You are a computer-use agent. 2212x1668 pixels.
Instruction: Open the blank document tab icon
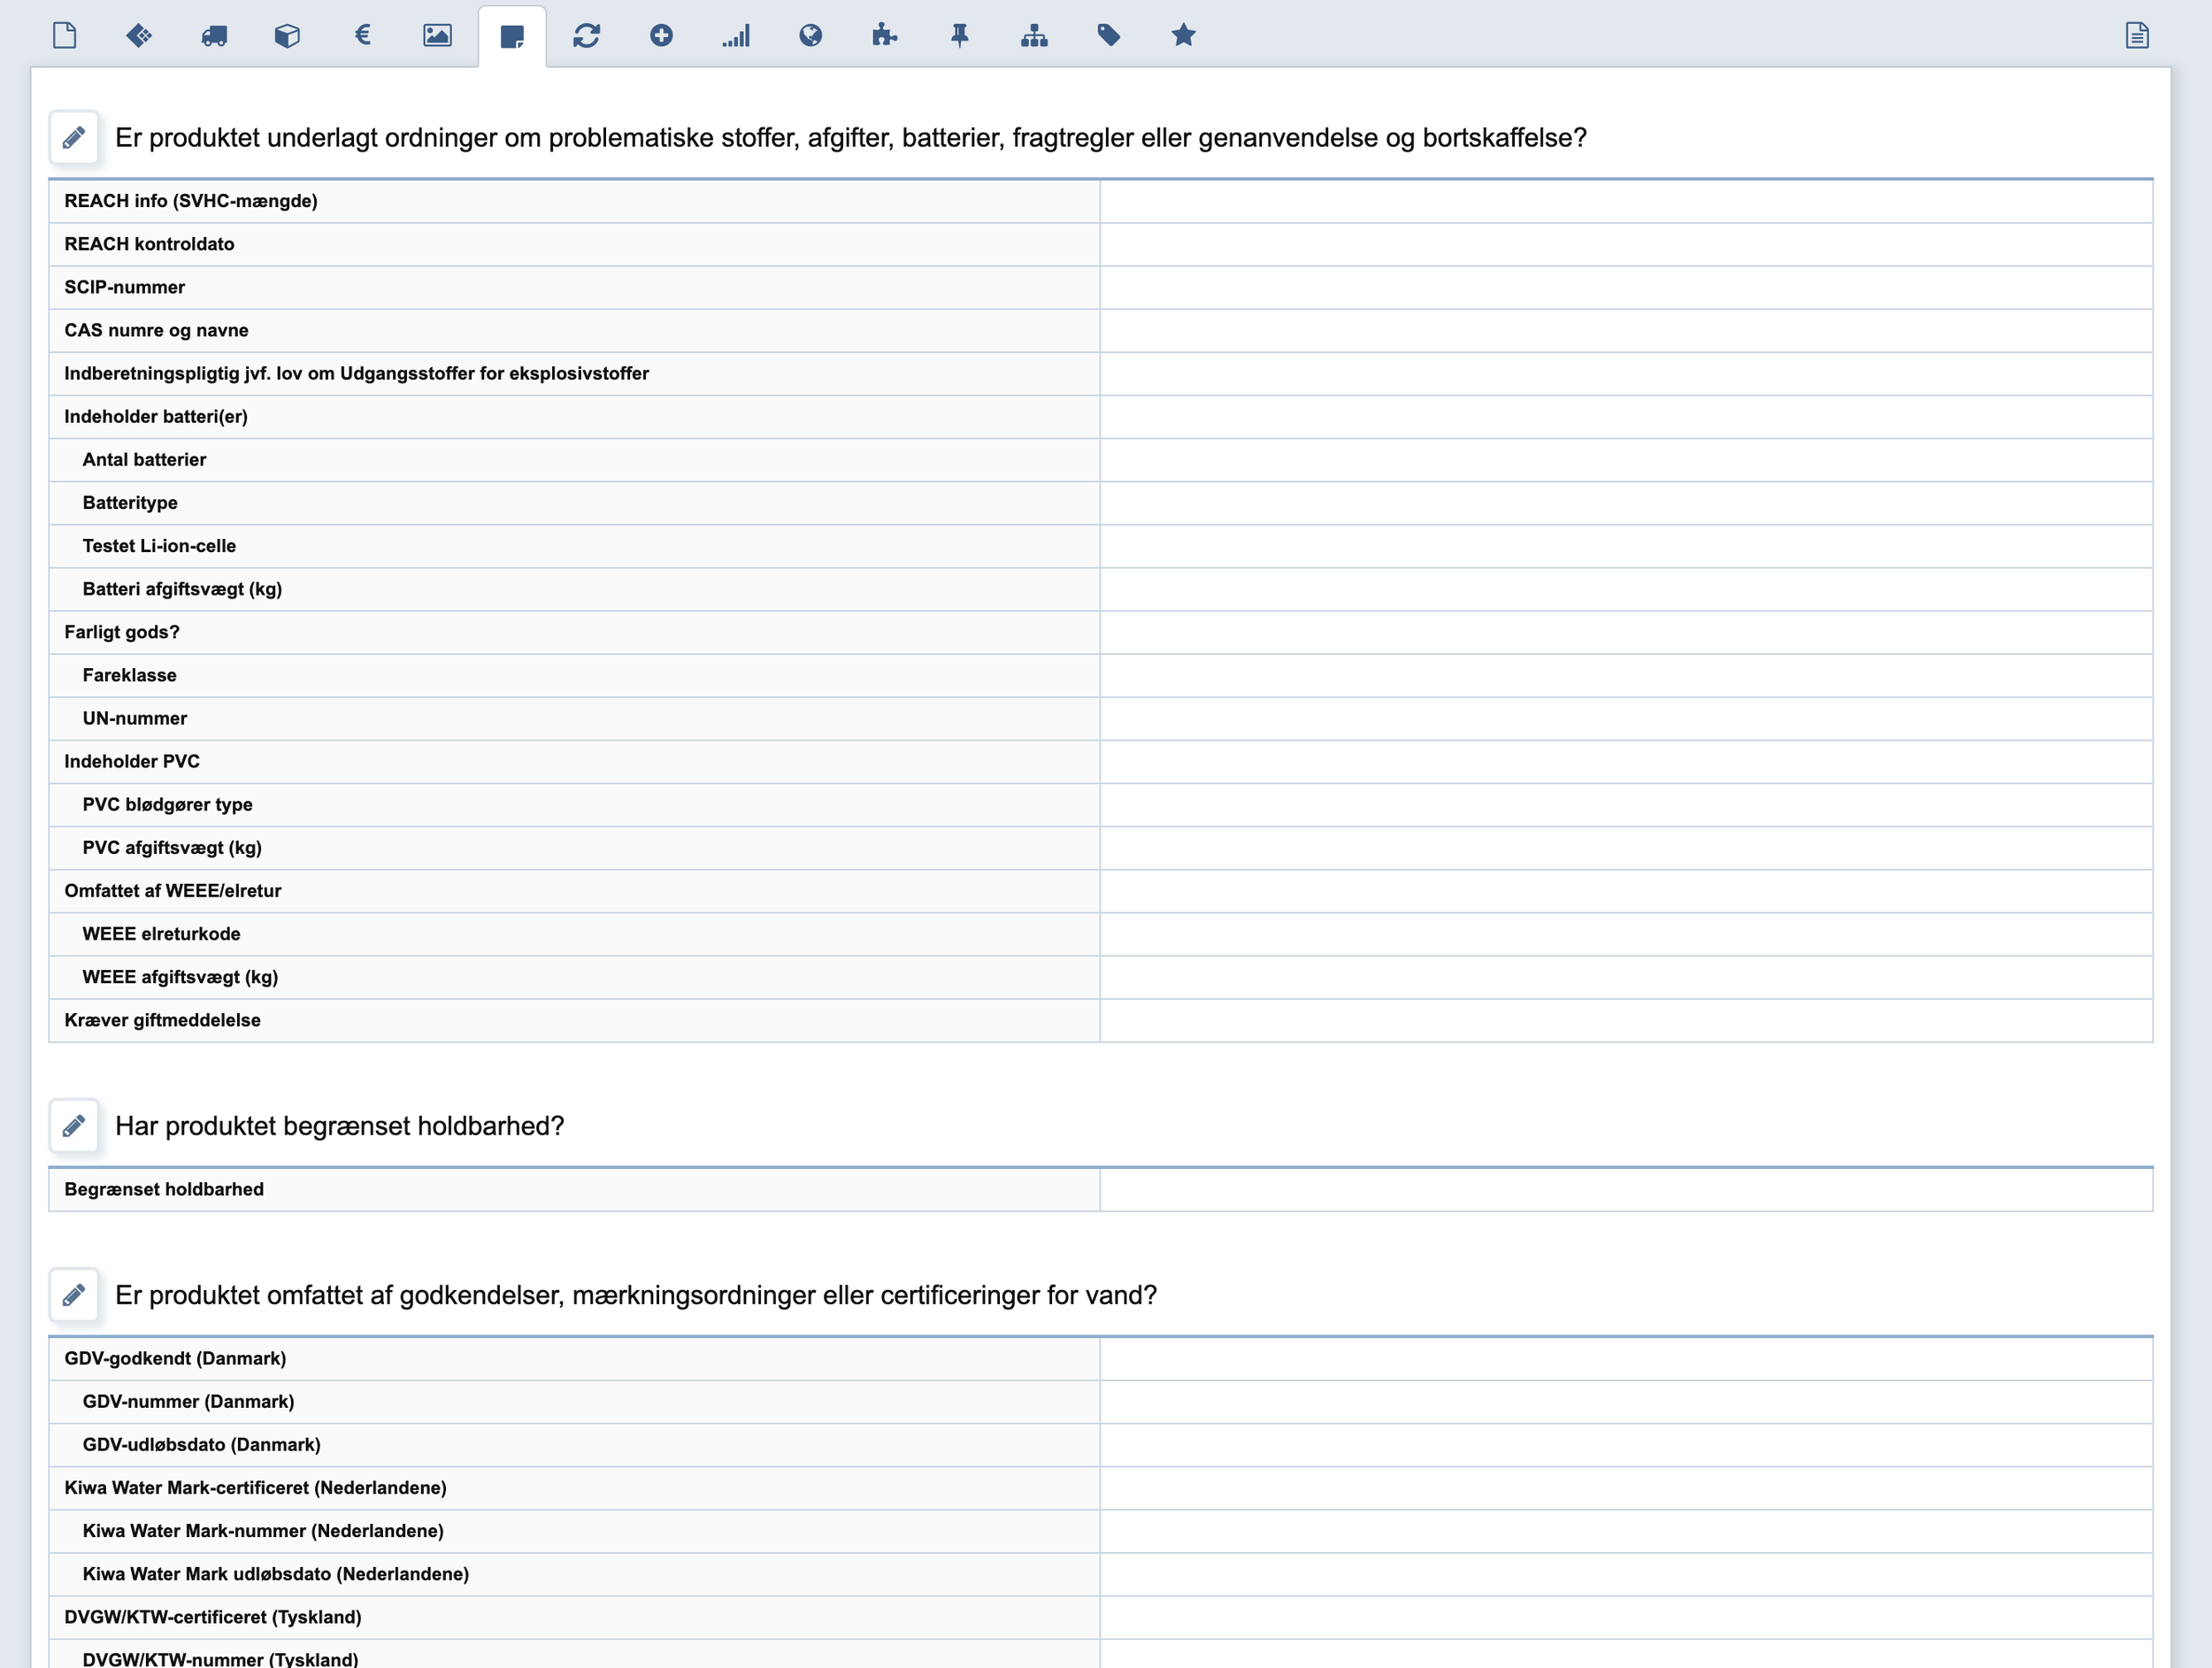coord(65,36)
